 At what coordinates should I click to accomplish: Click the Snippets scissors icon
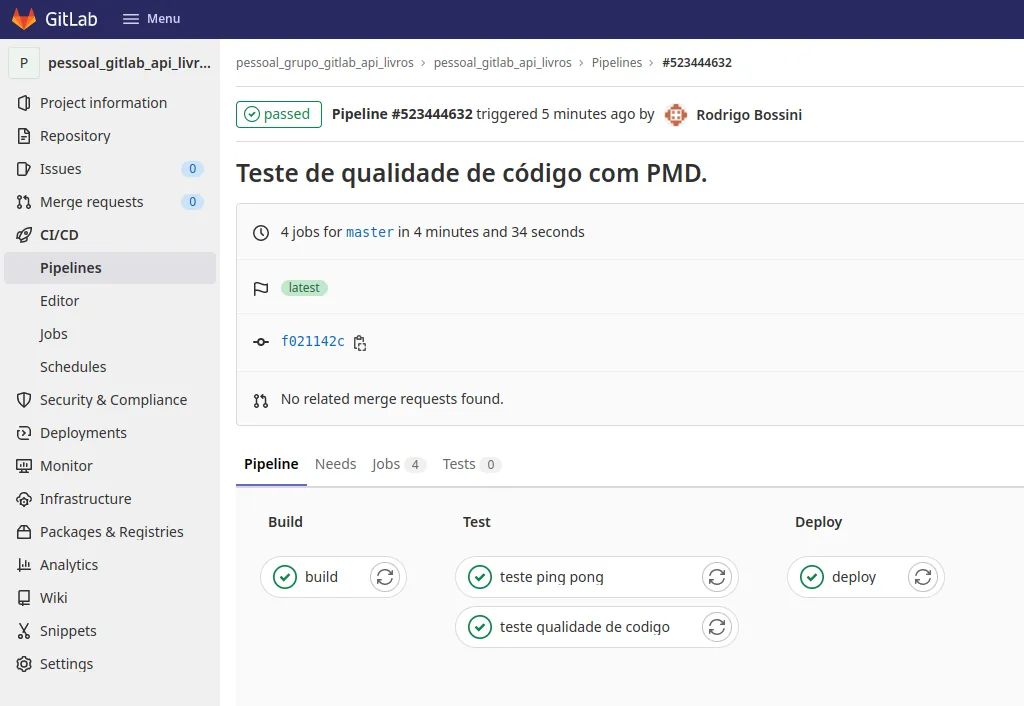(x=24, y=631)
